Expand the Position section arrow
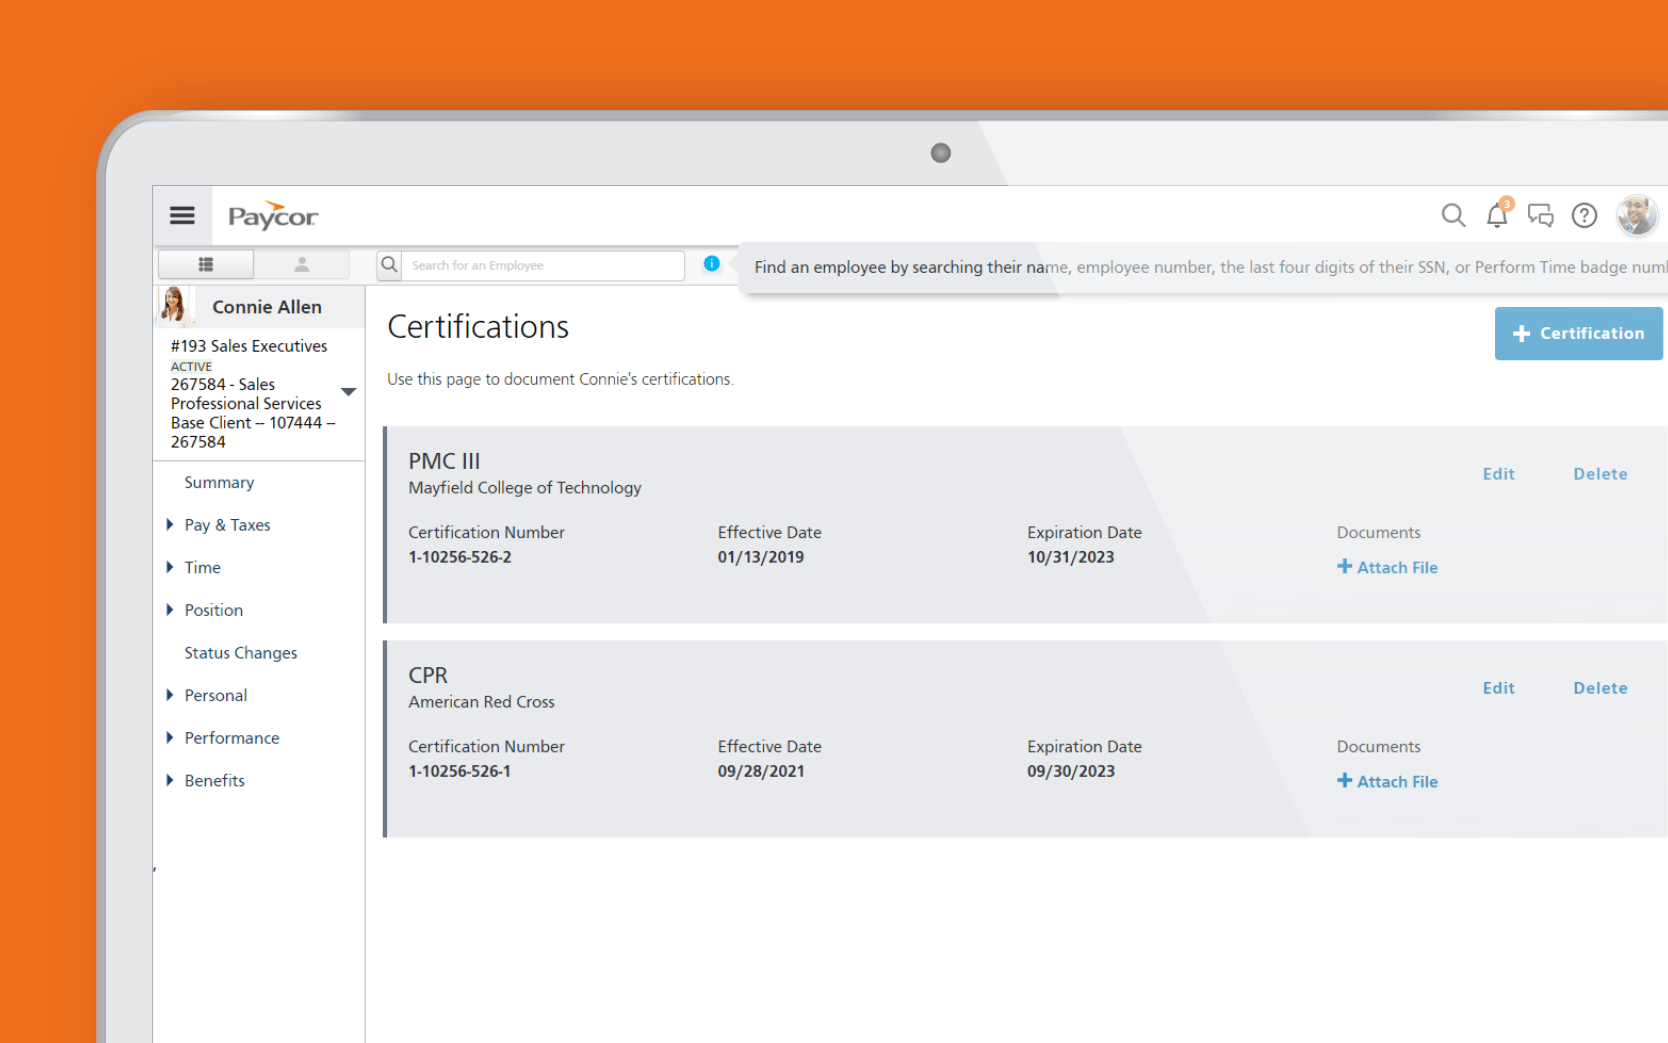The height and width of the screenshot is (1043, 1668). (170, 609)
